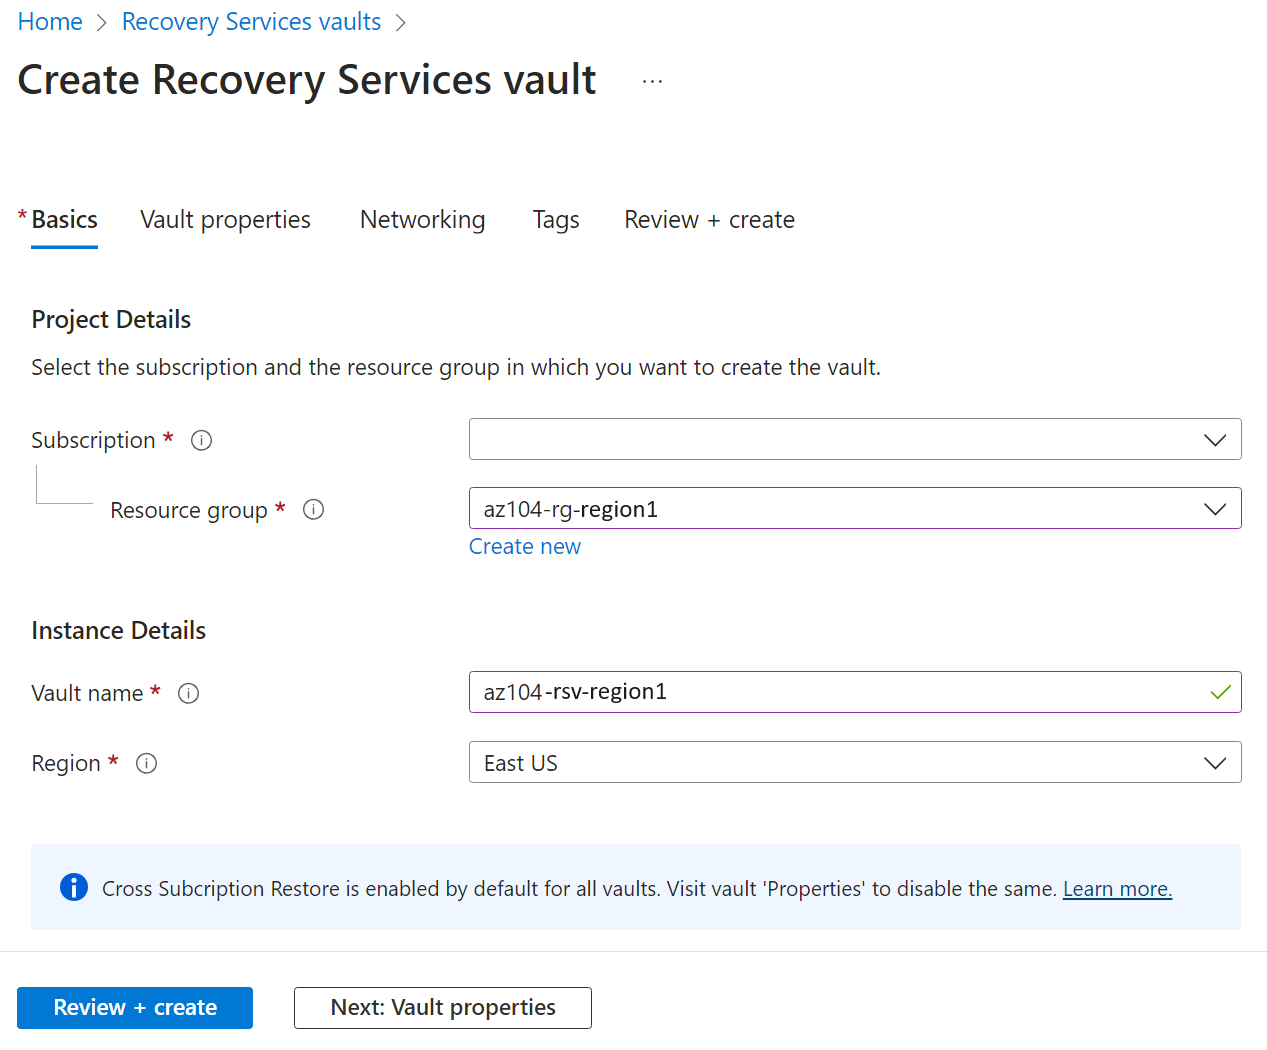This screenshot has width=1267, height=1050.
Task: Click the Learn more link in the banner
Action: [1117, 888]
